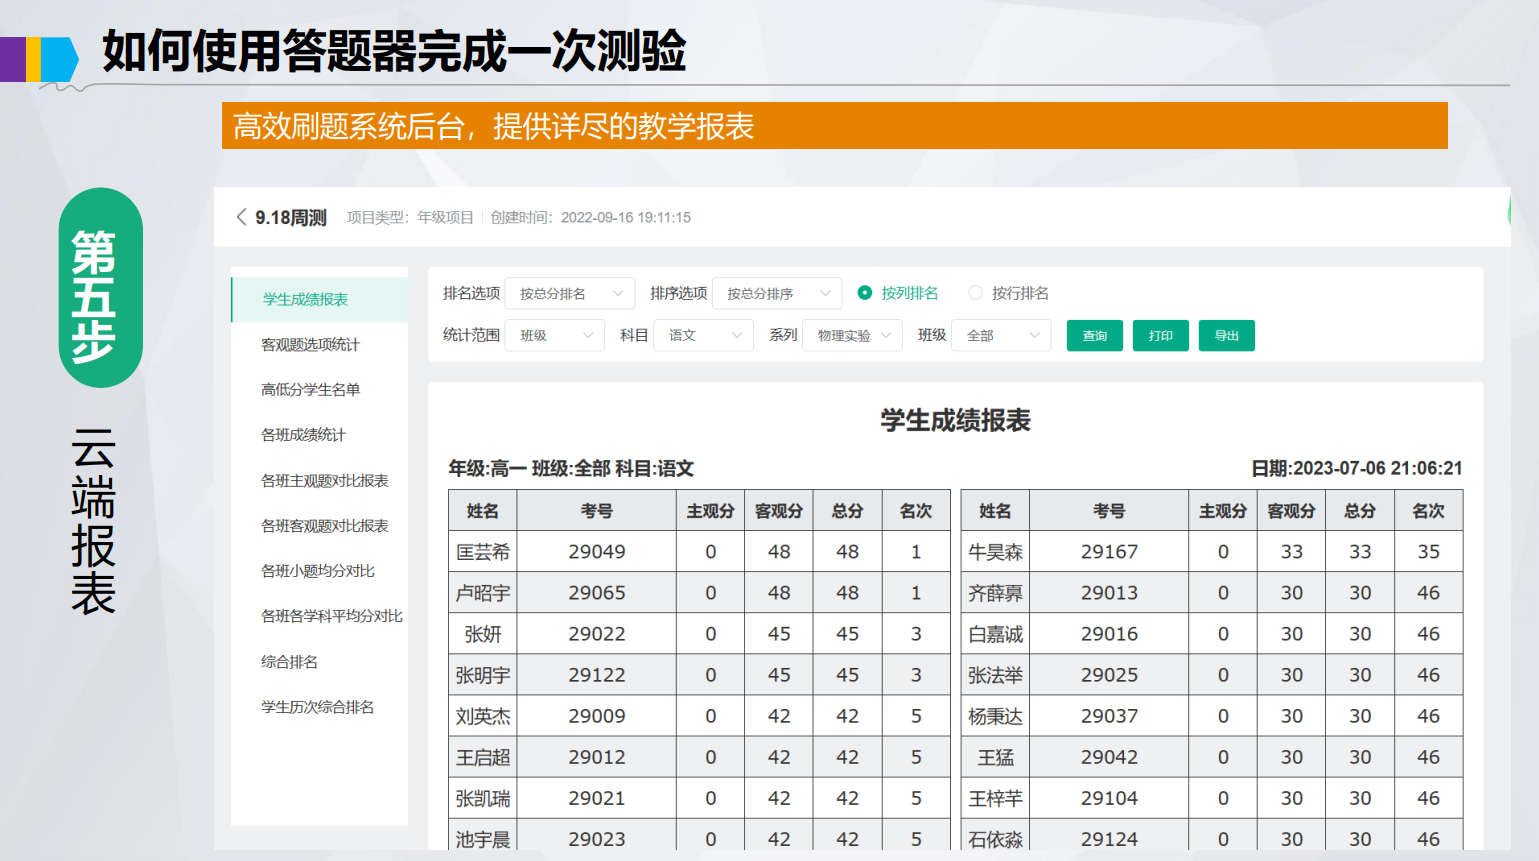The height and width of the screenshot is (861, 1539).
Task: Click exam number 29009
Action: tap(597, 716)
